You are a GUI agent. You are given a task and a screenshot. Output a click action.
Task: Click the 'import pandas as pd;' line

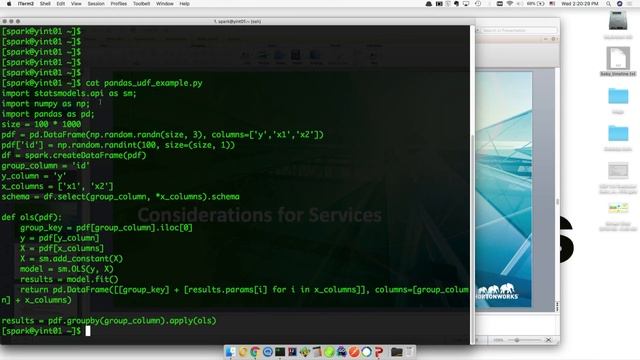click(x=48, y=114)
